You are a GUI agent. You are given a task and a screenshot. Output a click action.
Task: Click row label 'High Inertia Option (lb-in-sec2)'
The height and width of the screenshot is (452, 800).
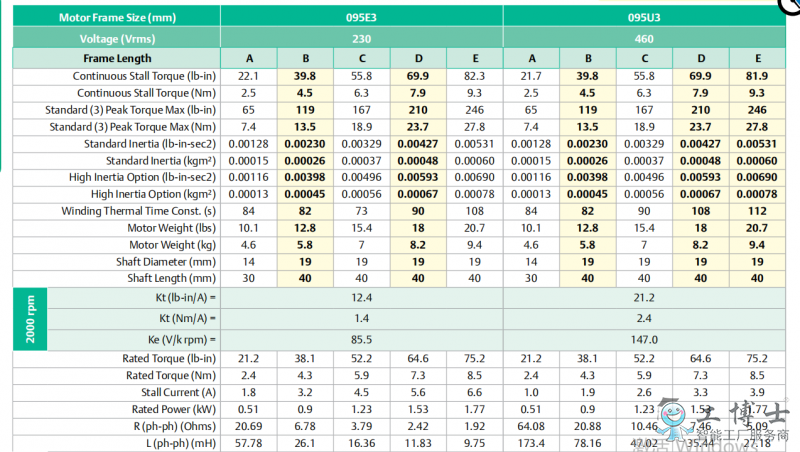pyautogui.click(x=142, y=177)
